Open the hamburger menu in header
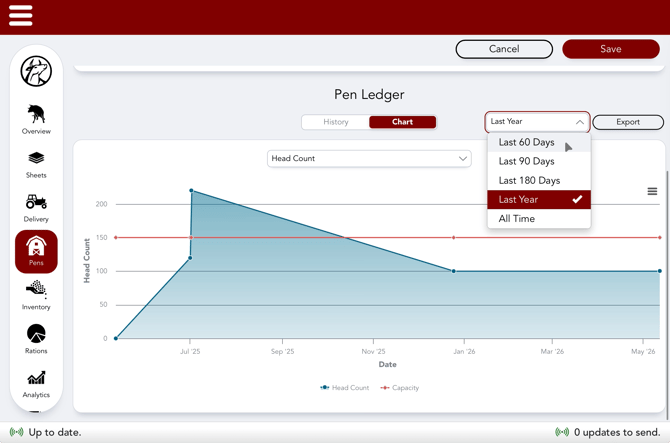This screenshot has width=670, height=443. (21, 16)
